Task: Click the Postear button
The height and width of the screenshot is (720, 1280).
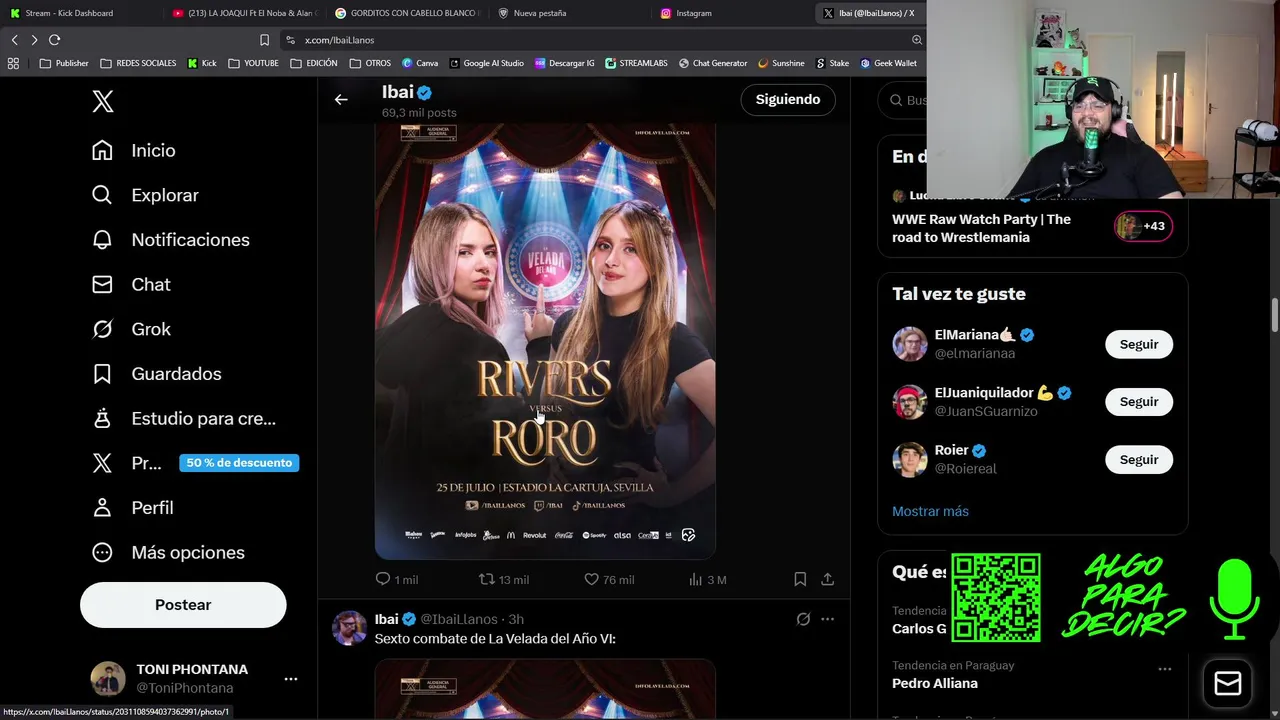Action: (183, 605)
